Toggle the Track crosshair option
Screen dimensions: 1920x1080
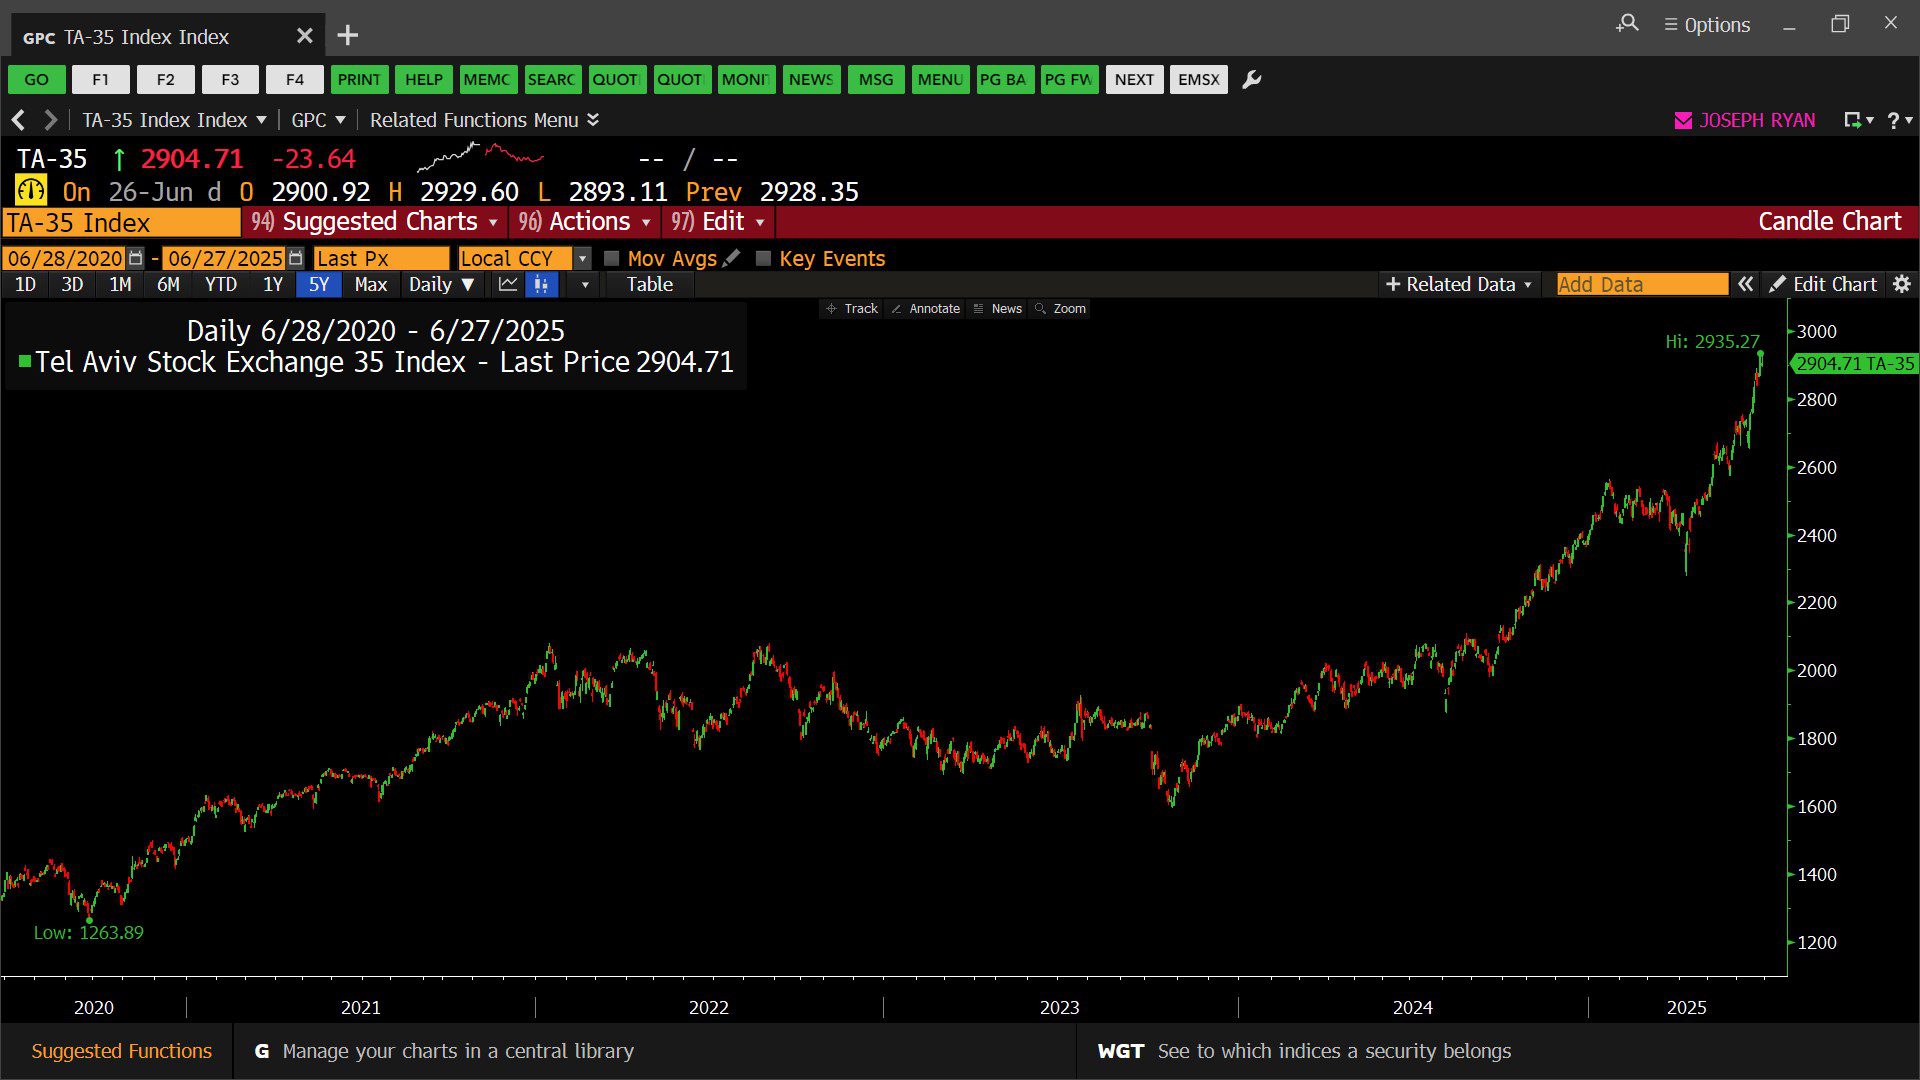coord(852,309)
